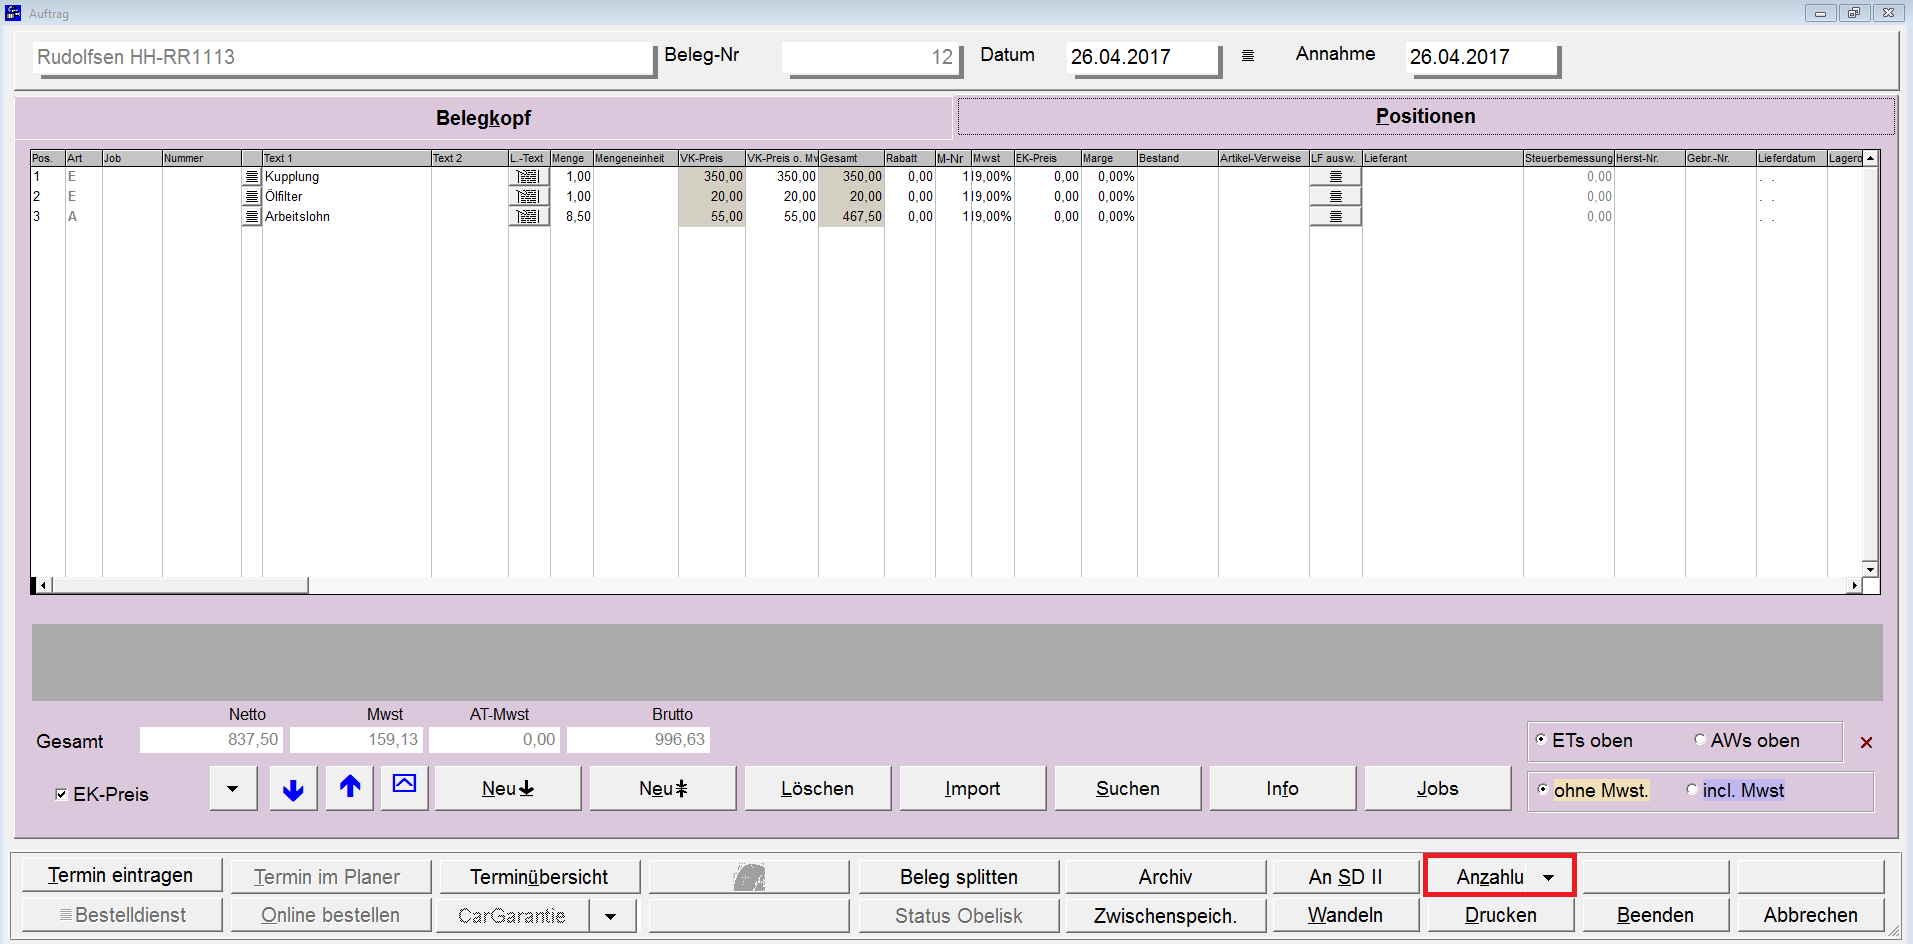Screen dimensions: 1913x944
Task: Click the Info button
Action: [x=1282, y=788]
